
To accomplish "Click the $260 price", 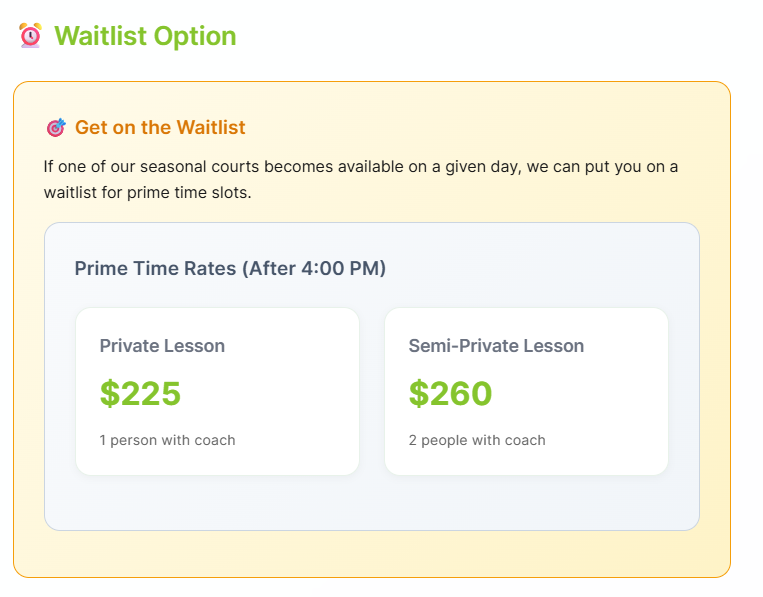I will (450, 393).
